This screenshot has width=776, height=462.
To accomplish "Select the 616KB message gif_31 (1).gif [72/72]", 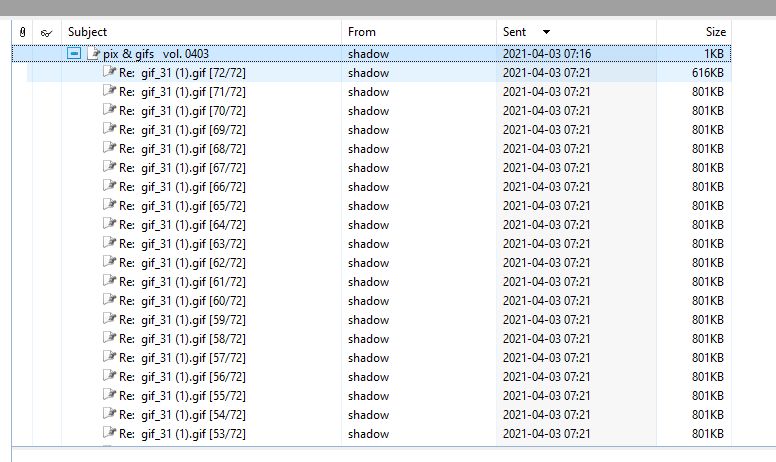I will point(195,73).
